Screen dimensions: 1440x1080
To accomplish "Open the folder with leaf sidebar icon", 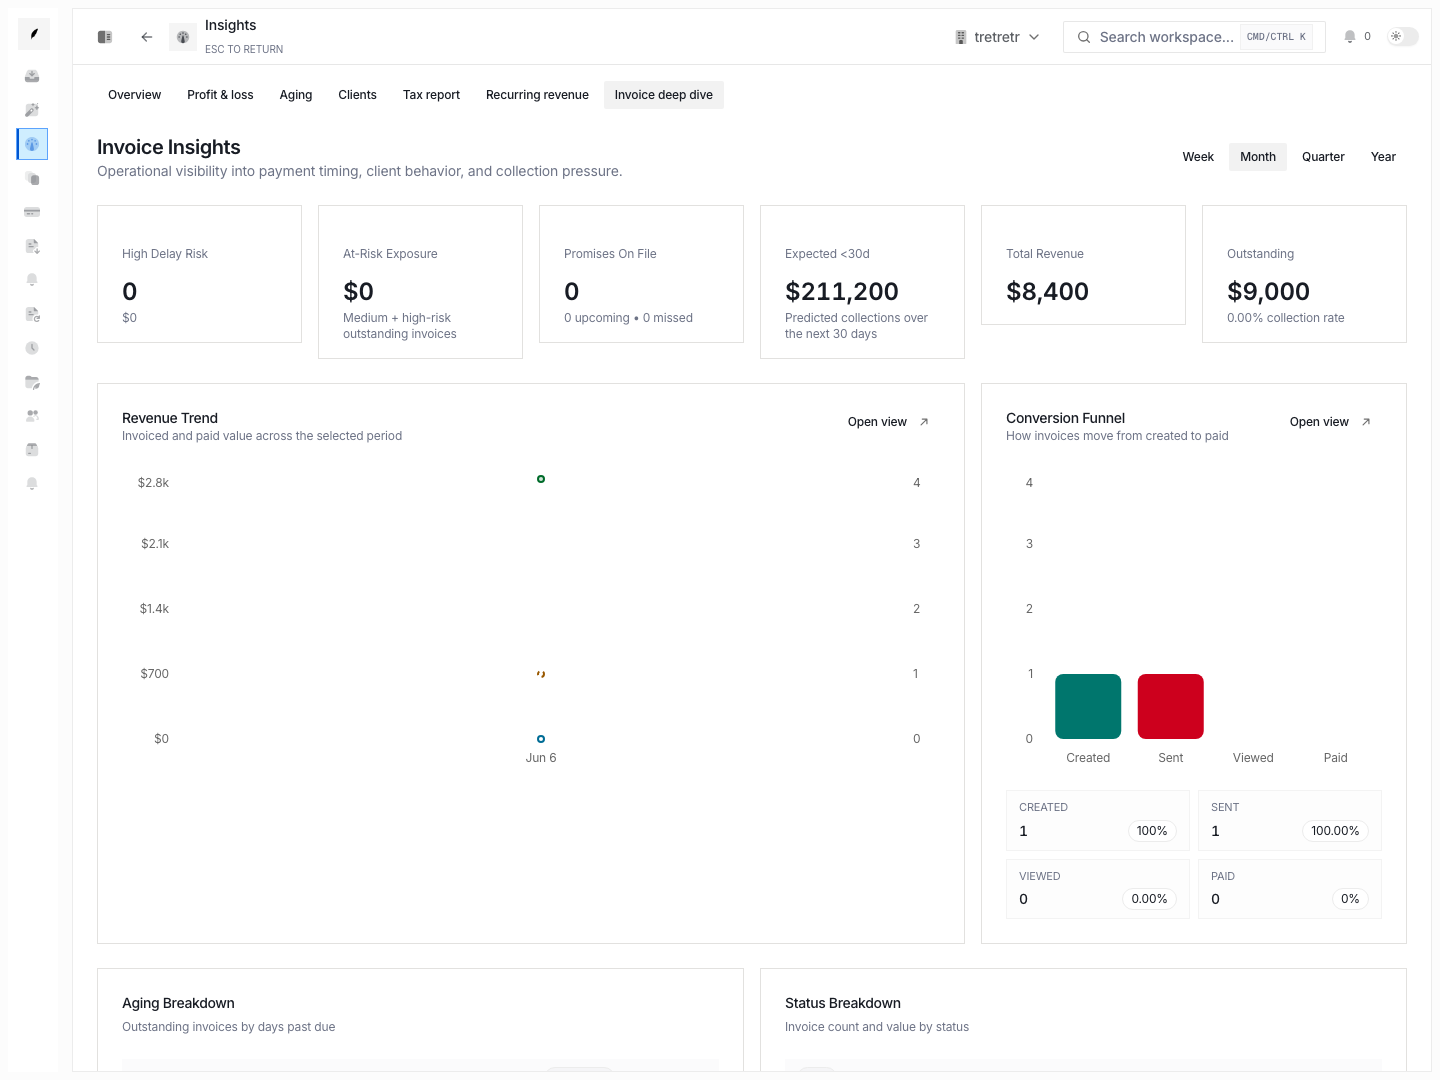I will click(x=32, y=382).
